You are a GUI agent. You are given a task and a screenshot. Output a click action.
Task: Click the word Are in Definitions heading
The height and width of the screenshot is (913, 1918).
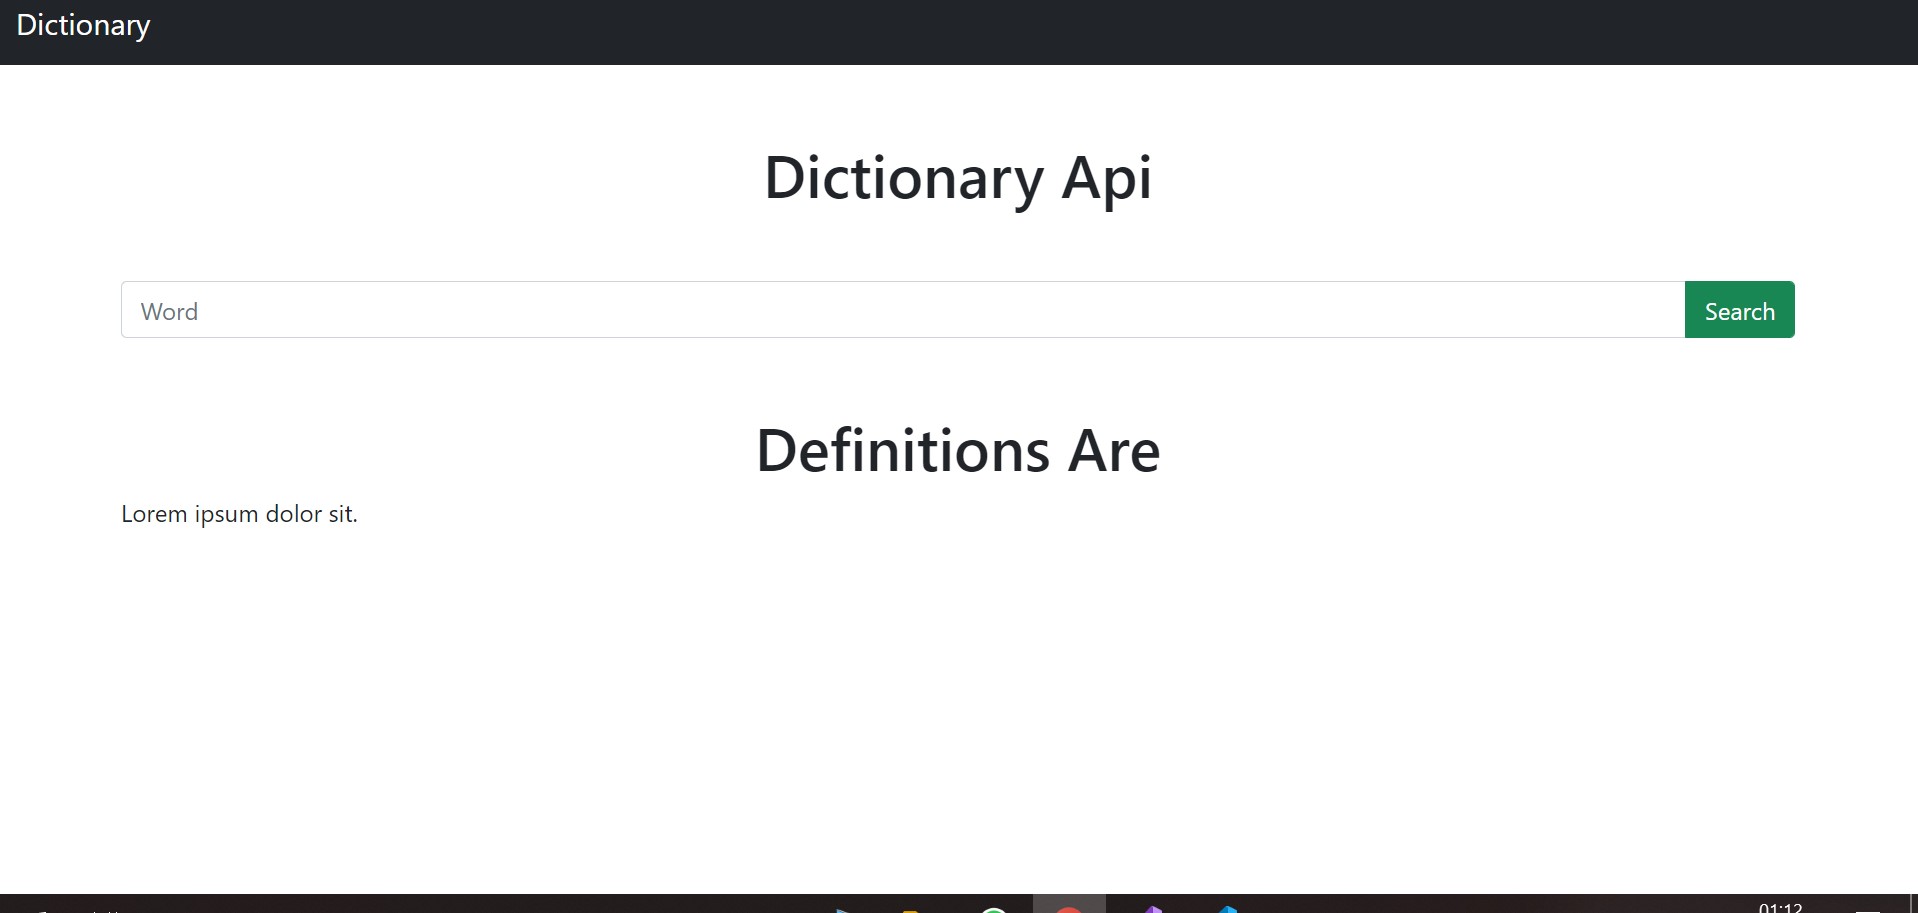pos(1113,451)
